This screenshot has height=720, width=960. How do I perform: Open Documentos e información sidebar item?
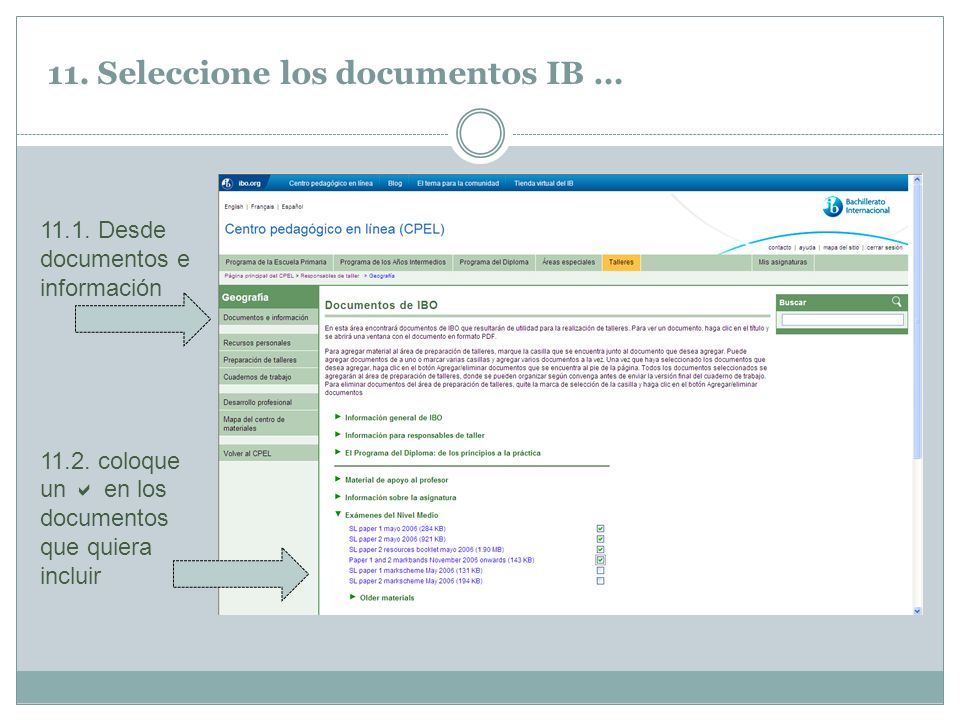269,317
